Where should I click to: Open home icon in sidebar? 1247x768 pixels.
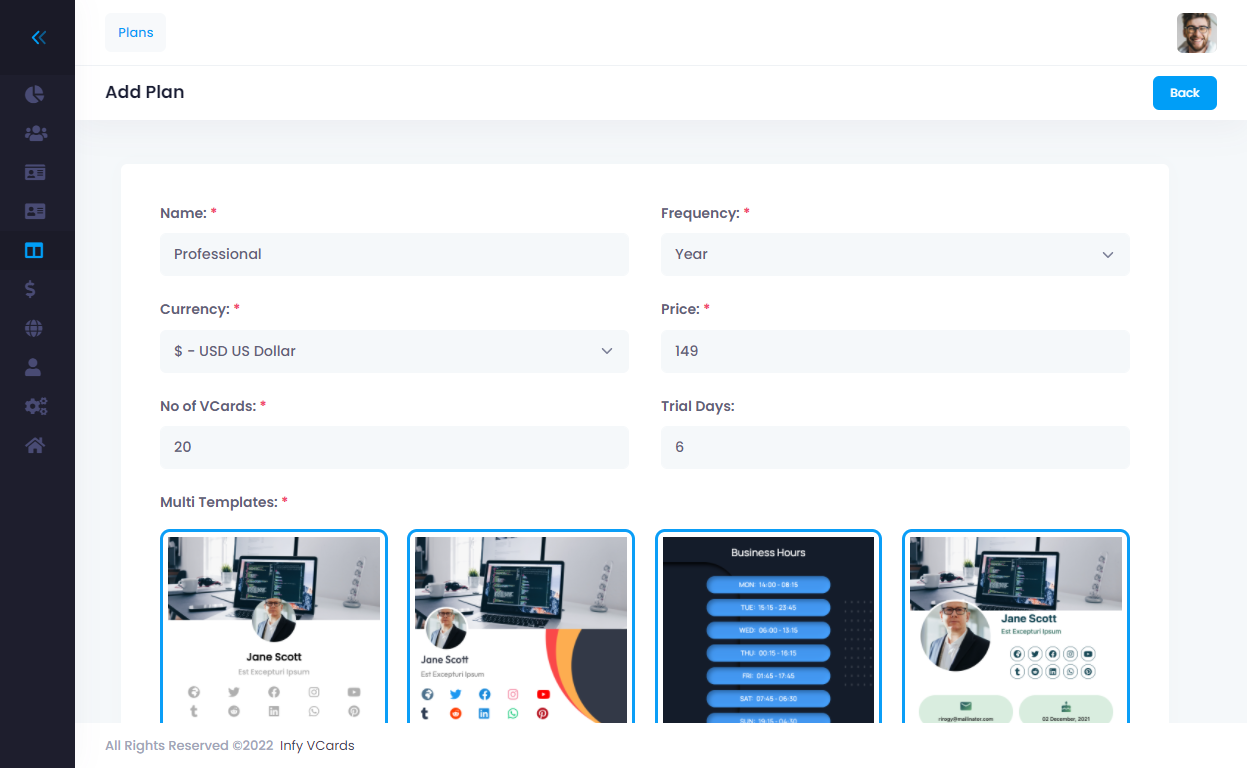tap(35, 445)
